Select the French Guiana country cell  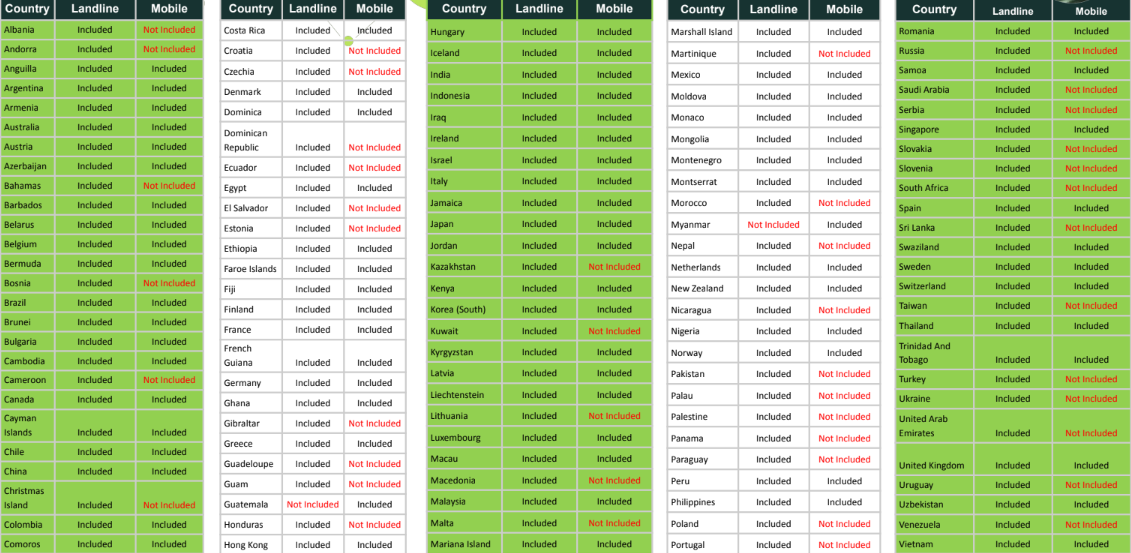click(x=238, y=356)
